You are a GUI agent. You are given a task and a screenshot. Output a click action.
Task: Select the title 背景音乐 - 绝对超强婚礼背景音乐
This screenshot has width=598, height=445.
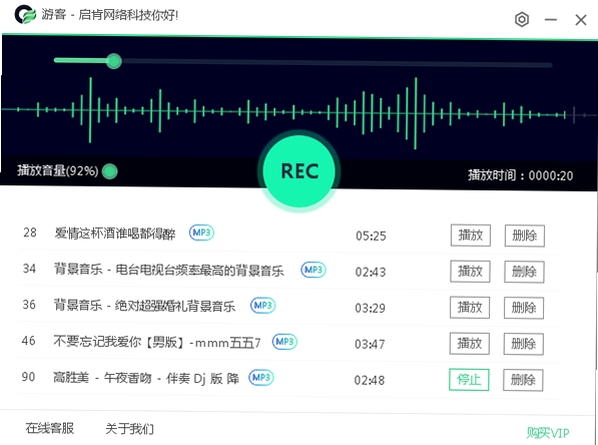144,306
